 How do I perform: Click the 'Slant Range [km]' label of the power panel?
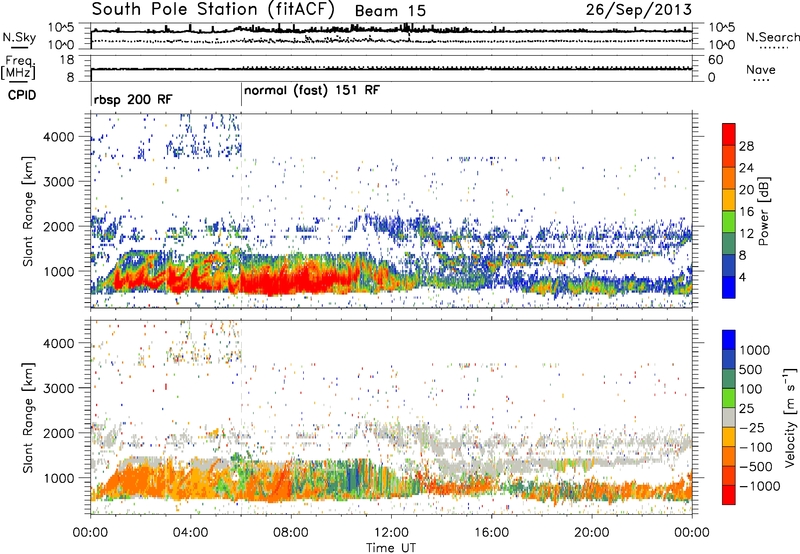(28, 211)
